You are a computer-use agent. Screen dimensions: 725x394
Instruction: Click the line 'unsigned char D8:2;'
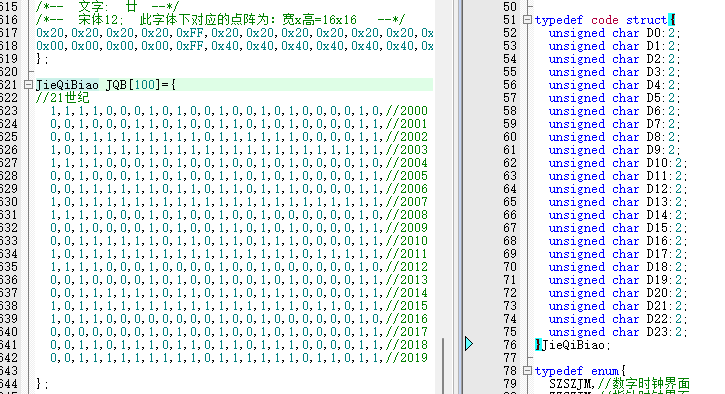pyautogui.click(x=614, y=137)
